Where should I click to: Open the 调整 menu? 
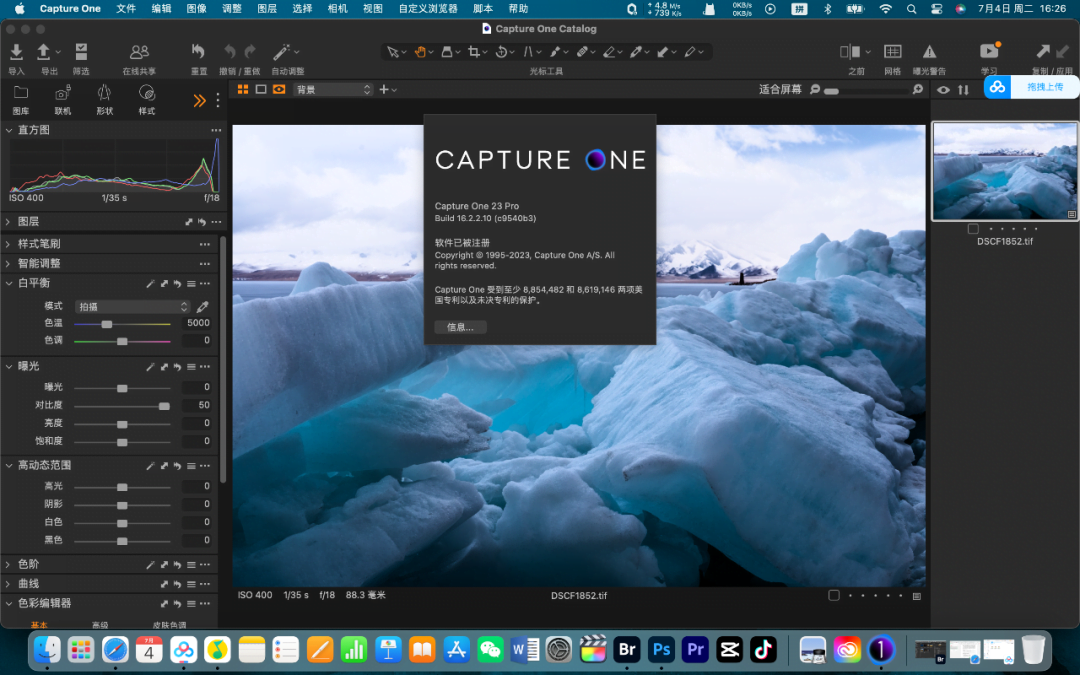(232, 8)
